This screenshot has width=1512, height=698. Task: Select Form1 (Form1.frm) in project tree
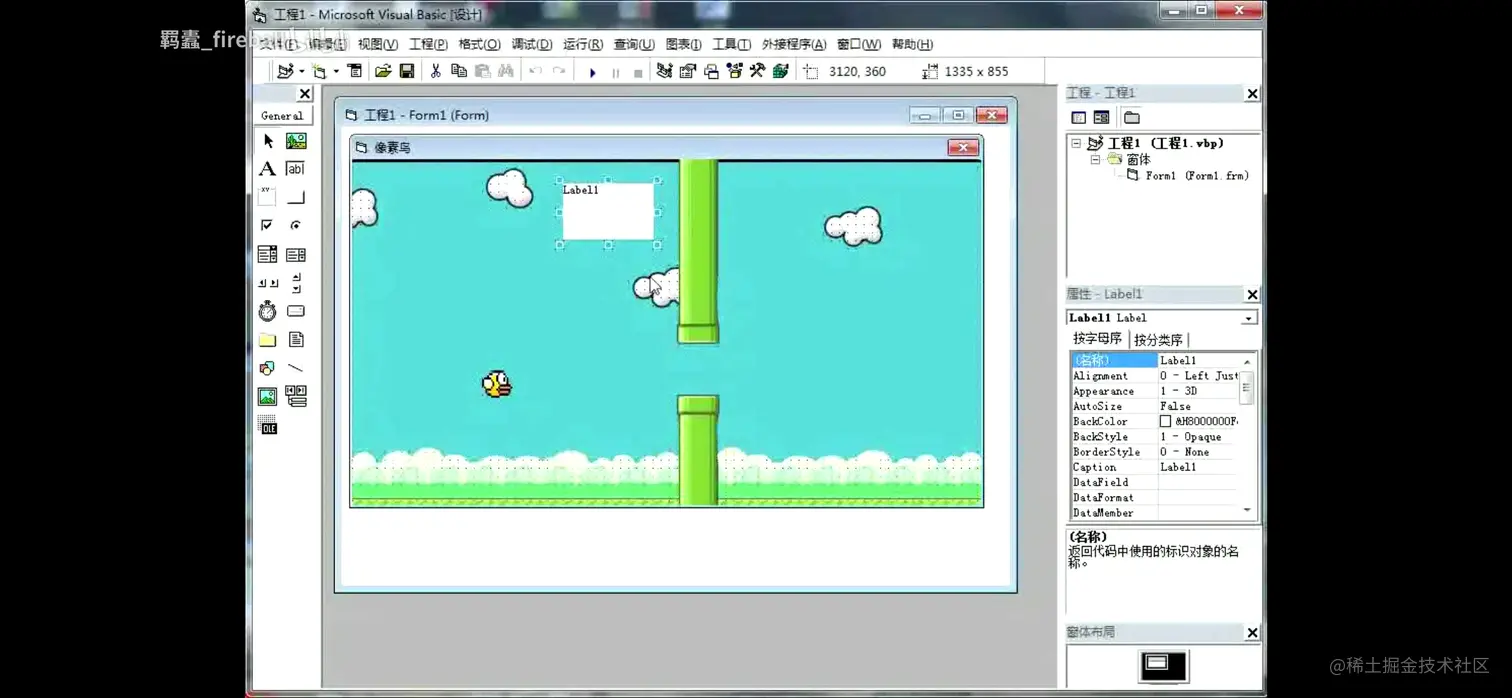(1197, 176)
